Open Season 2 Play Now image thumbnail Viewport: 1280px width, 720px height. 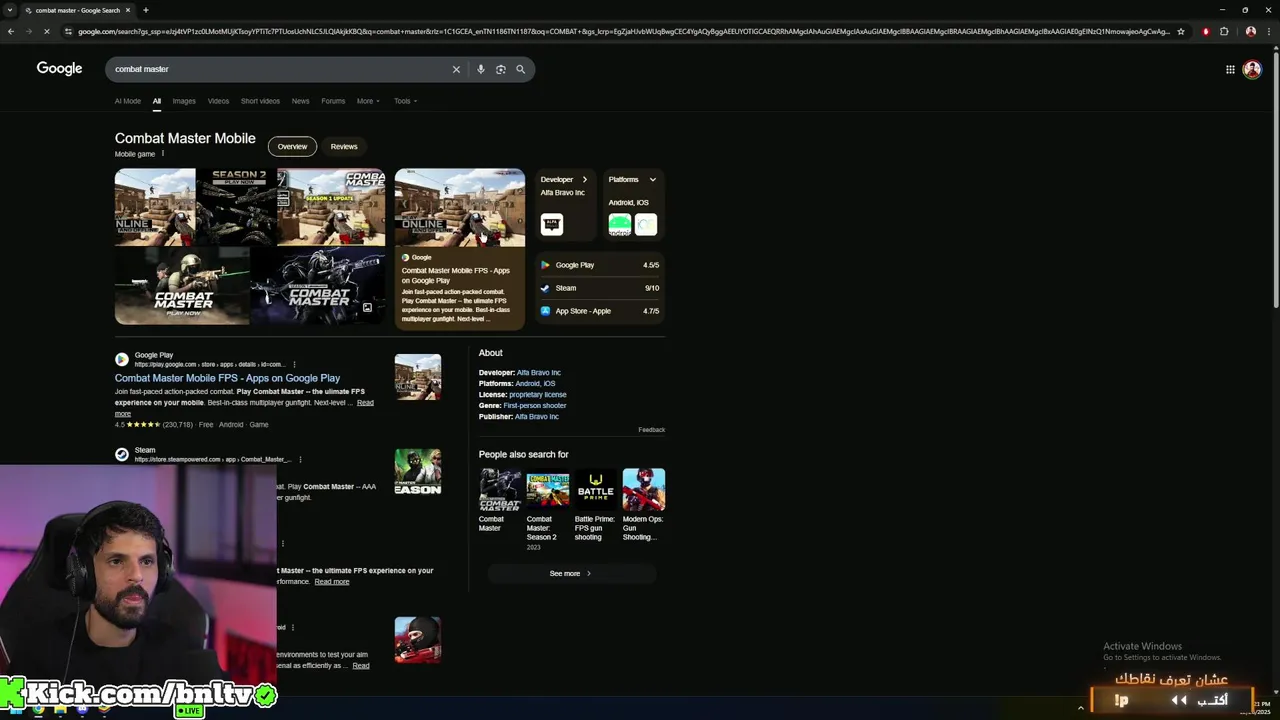pyautogui.click(x=236, y=206)
